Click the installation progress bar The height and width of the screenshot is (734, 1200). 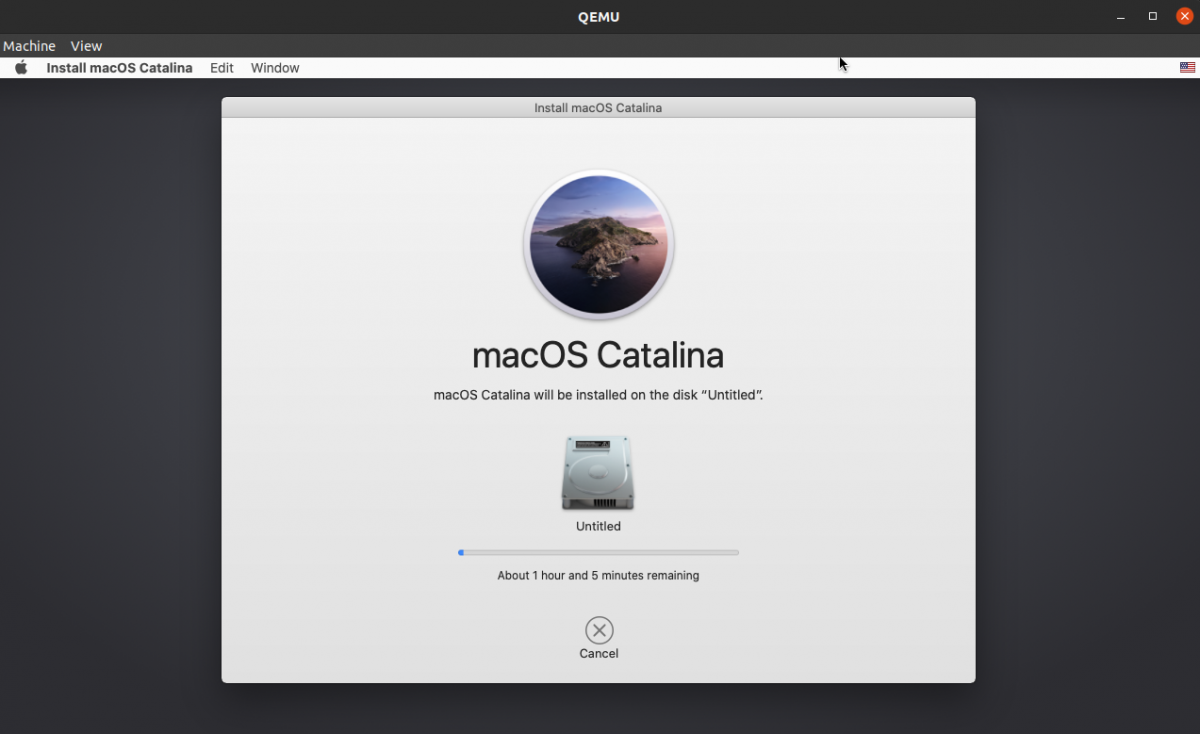[598, 552]
